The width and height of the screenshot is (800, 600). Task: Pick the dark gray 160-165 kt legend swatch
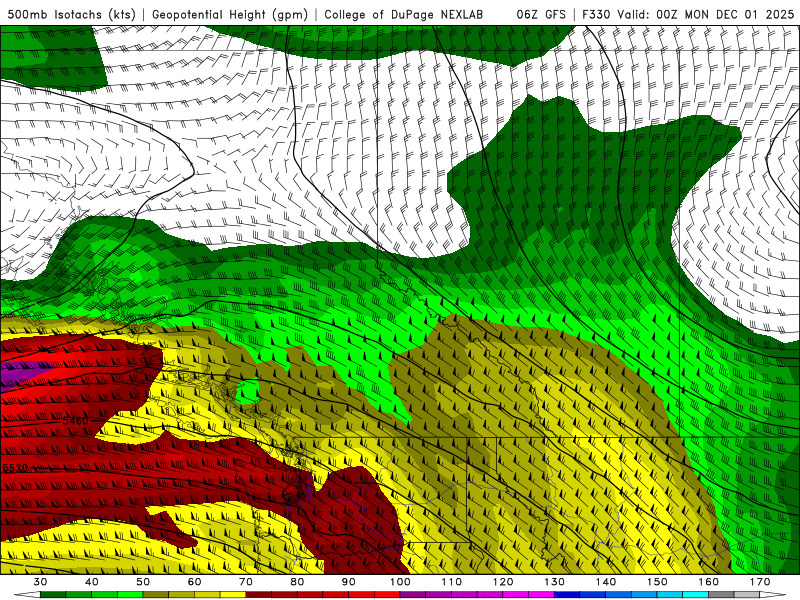pyautogui.click(x=721, y=595)
